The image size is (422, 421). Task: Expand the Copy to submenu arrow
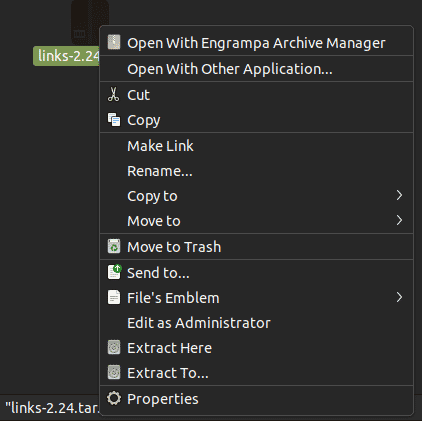point(399,195)
